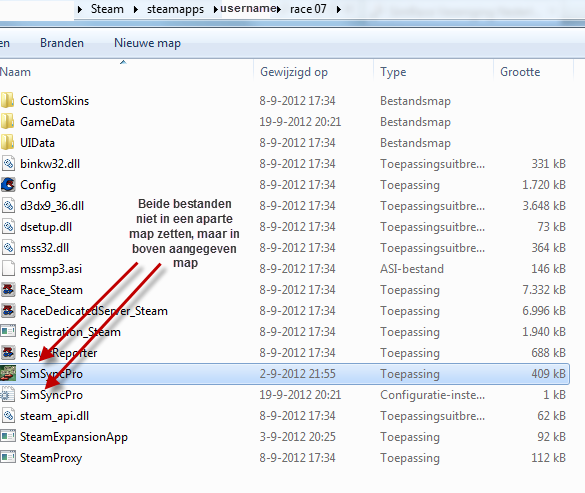Expand breadcrumb arrow after Steam
Image resolution: width=585 pixels, height=493 pixels.
click(x=135, y=9)
